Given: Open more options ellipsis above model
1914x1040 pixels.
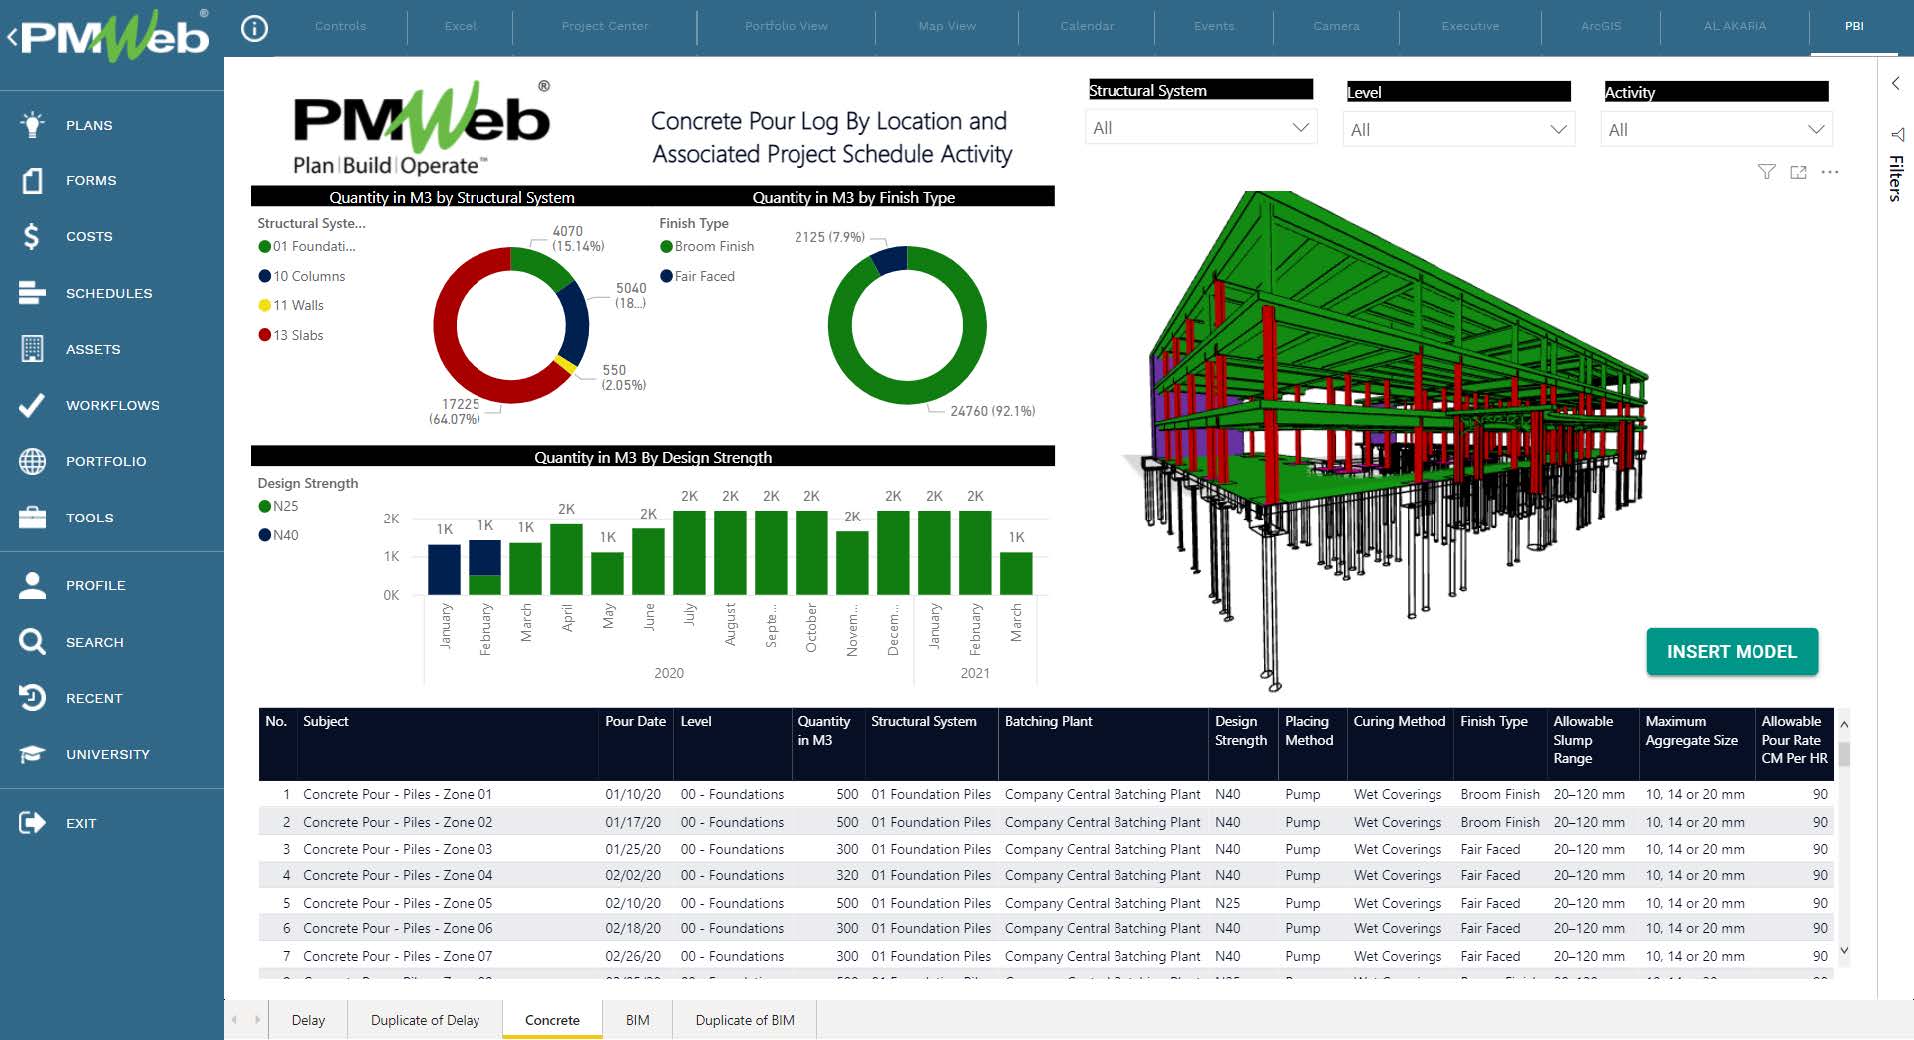Looking at the screenshot, I should pos(1830,172).
